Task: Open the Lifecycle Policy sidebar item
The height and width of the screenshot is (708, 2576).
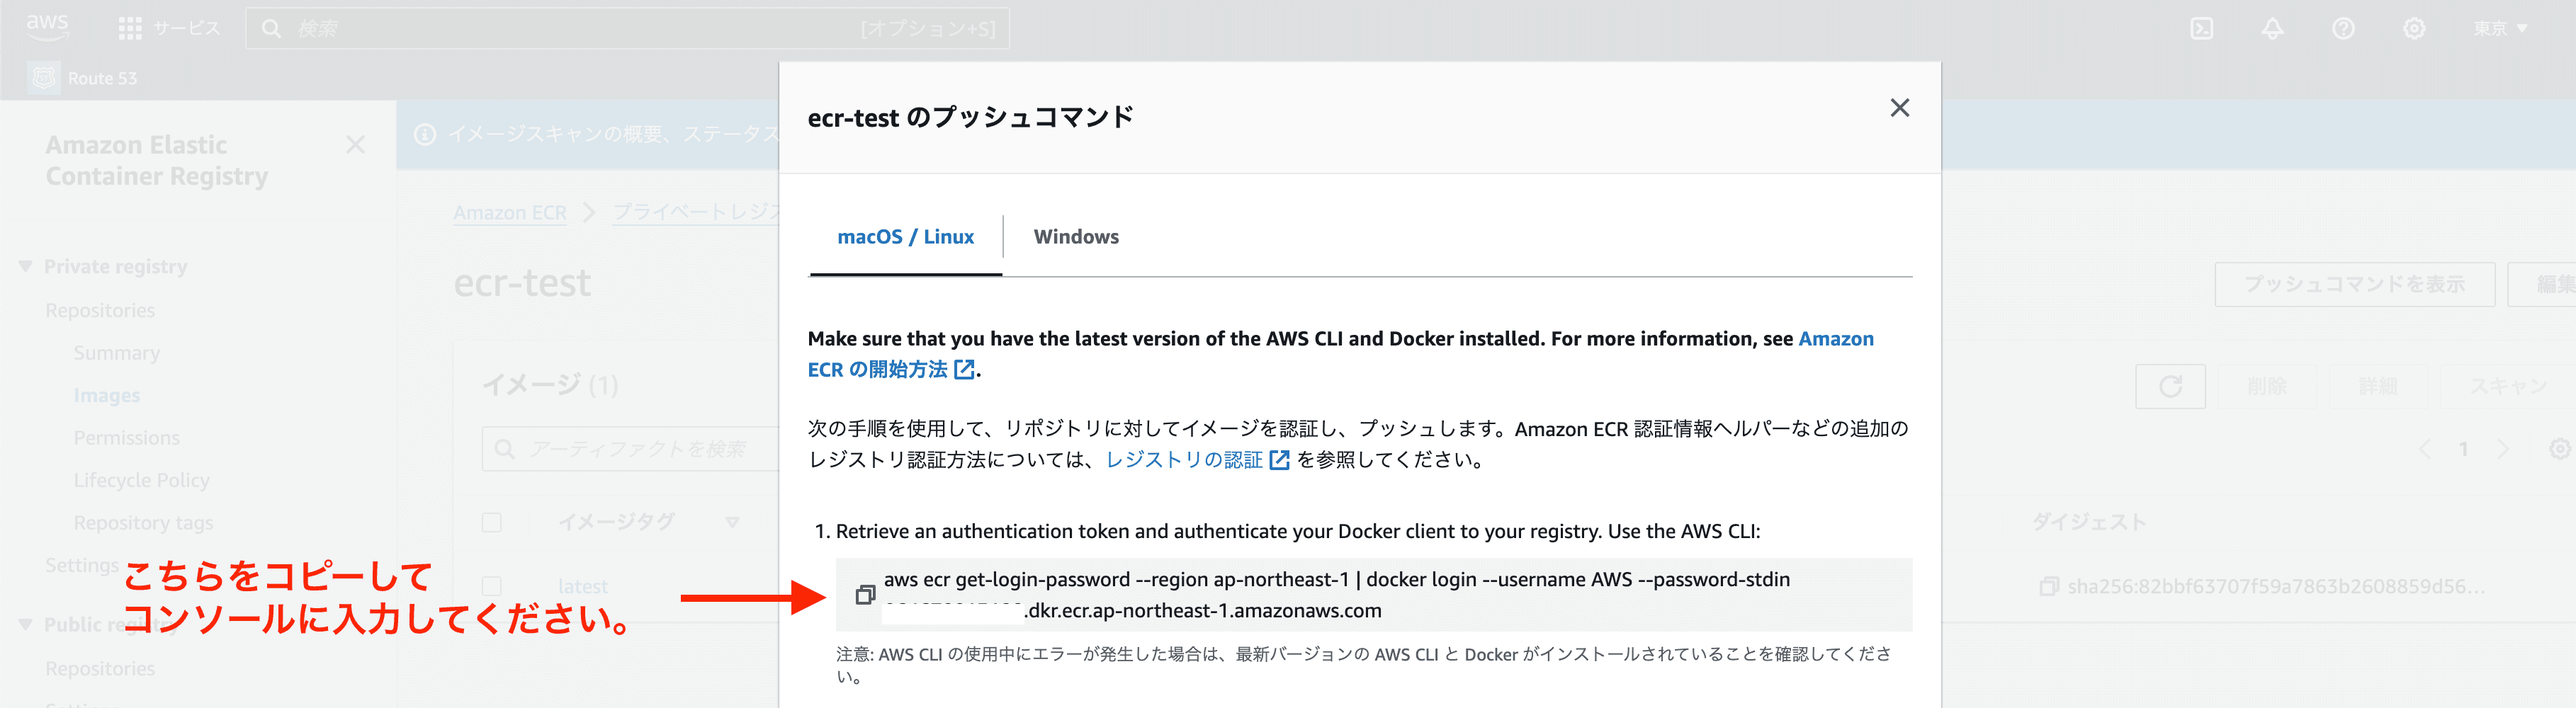Action: click(141, 480)
